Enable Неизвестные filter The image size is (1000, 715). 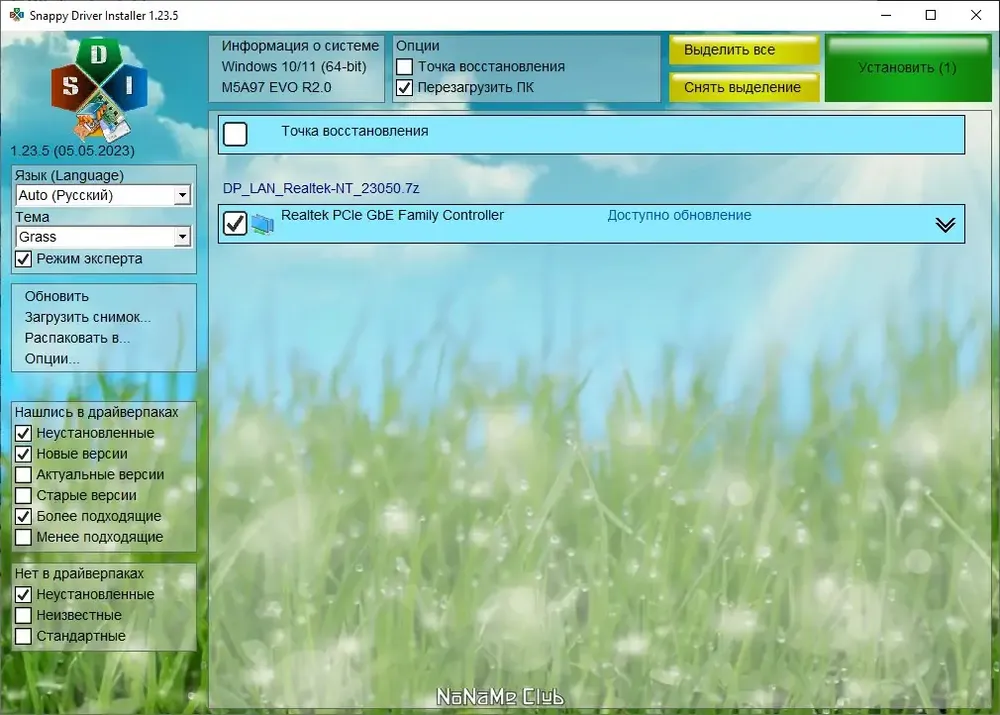point(24,615)
